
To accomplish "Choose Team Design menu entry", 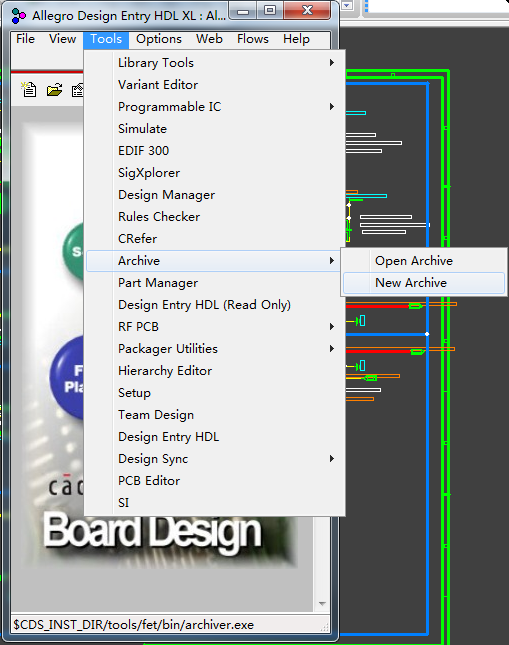I will (214, 415).
